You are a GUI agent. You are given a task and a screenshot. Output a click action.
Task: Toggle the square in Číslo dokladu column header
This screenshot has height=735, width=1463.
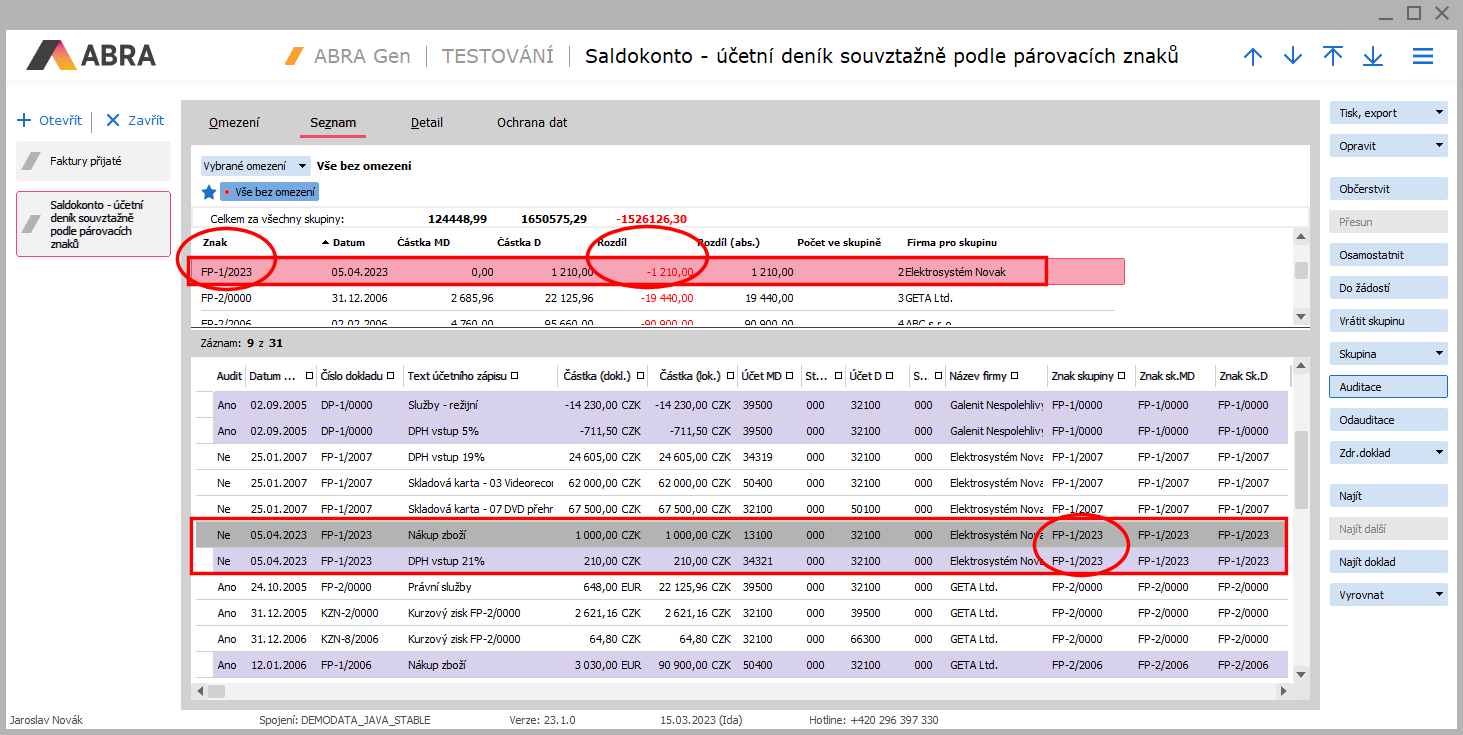390,376
